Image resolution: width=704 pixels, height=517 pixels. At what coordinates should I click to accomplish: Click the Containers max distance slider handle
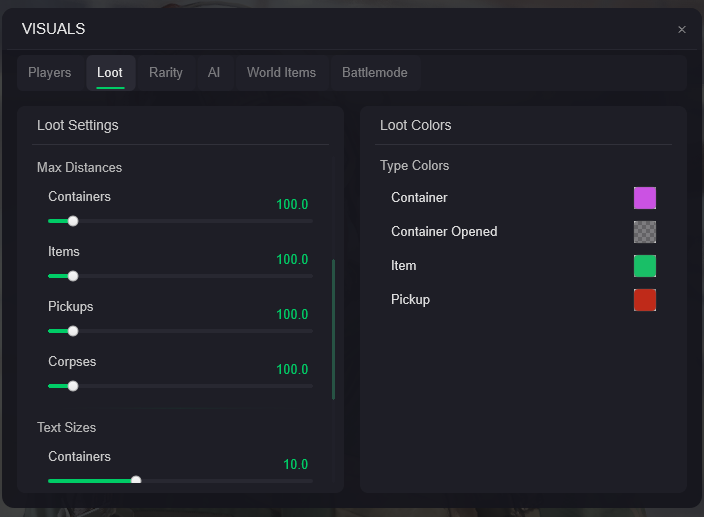click(73, 221)
